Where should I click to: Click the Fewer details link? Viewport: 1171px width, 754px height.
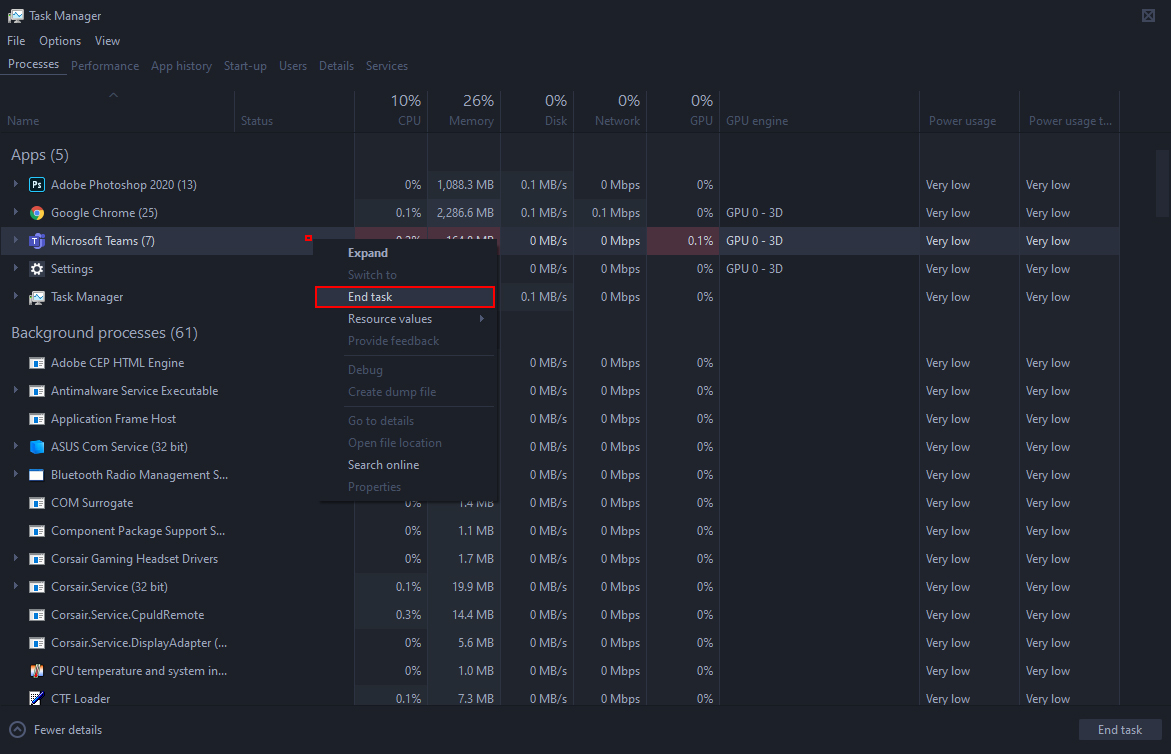[x=68, y=730]
